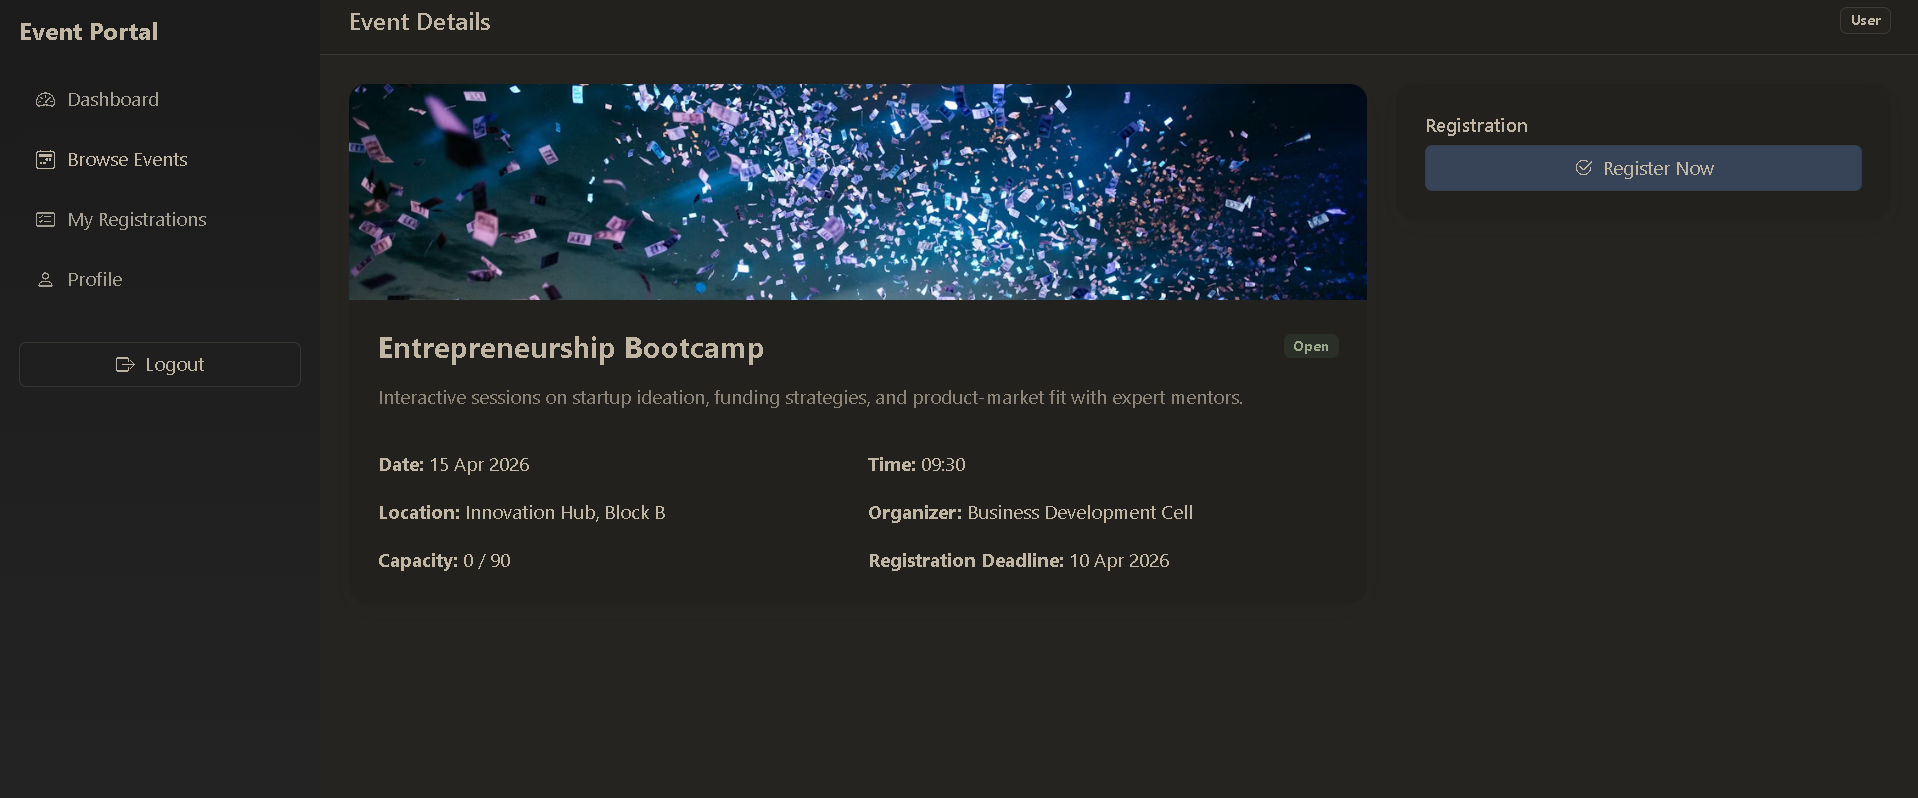The width and height of the screenshot is (1918, 798).
Task: Click the Event Details page heading
Action: [420, 22]
